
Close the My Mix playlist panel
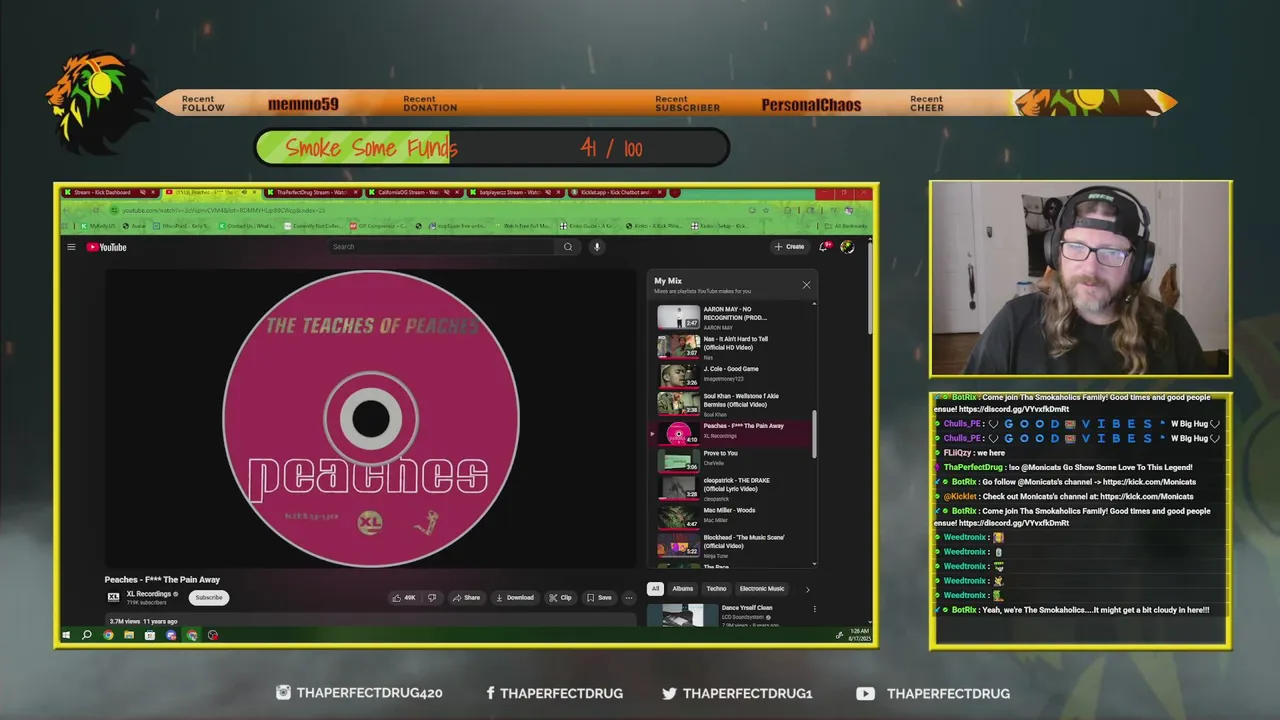point(806,285)
